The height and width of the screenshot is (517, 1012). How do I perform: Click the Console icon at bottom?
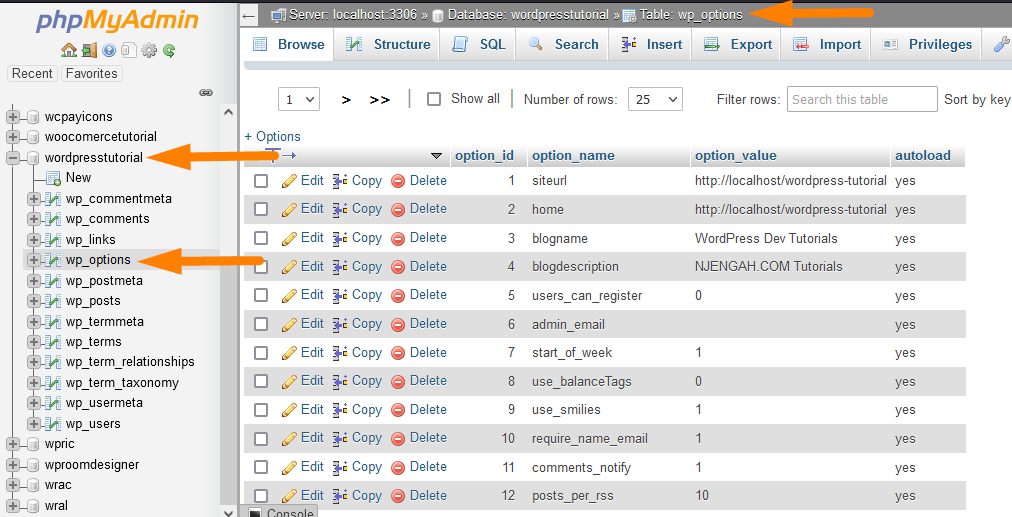click(256, 513)
